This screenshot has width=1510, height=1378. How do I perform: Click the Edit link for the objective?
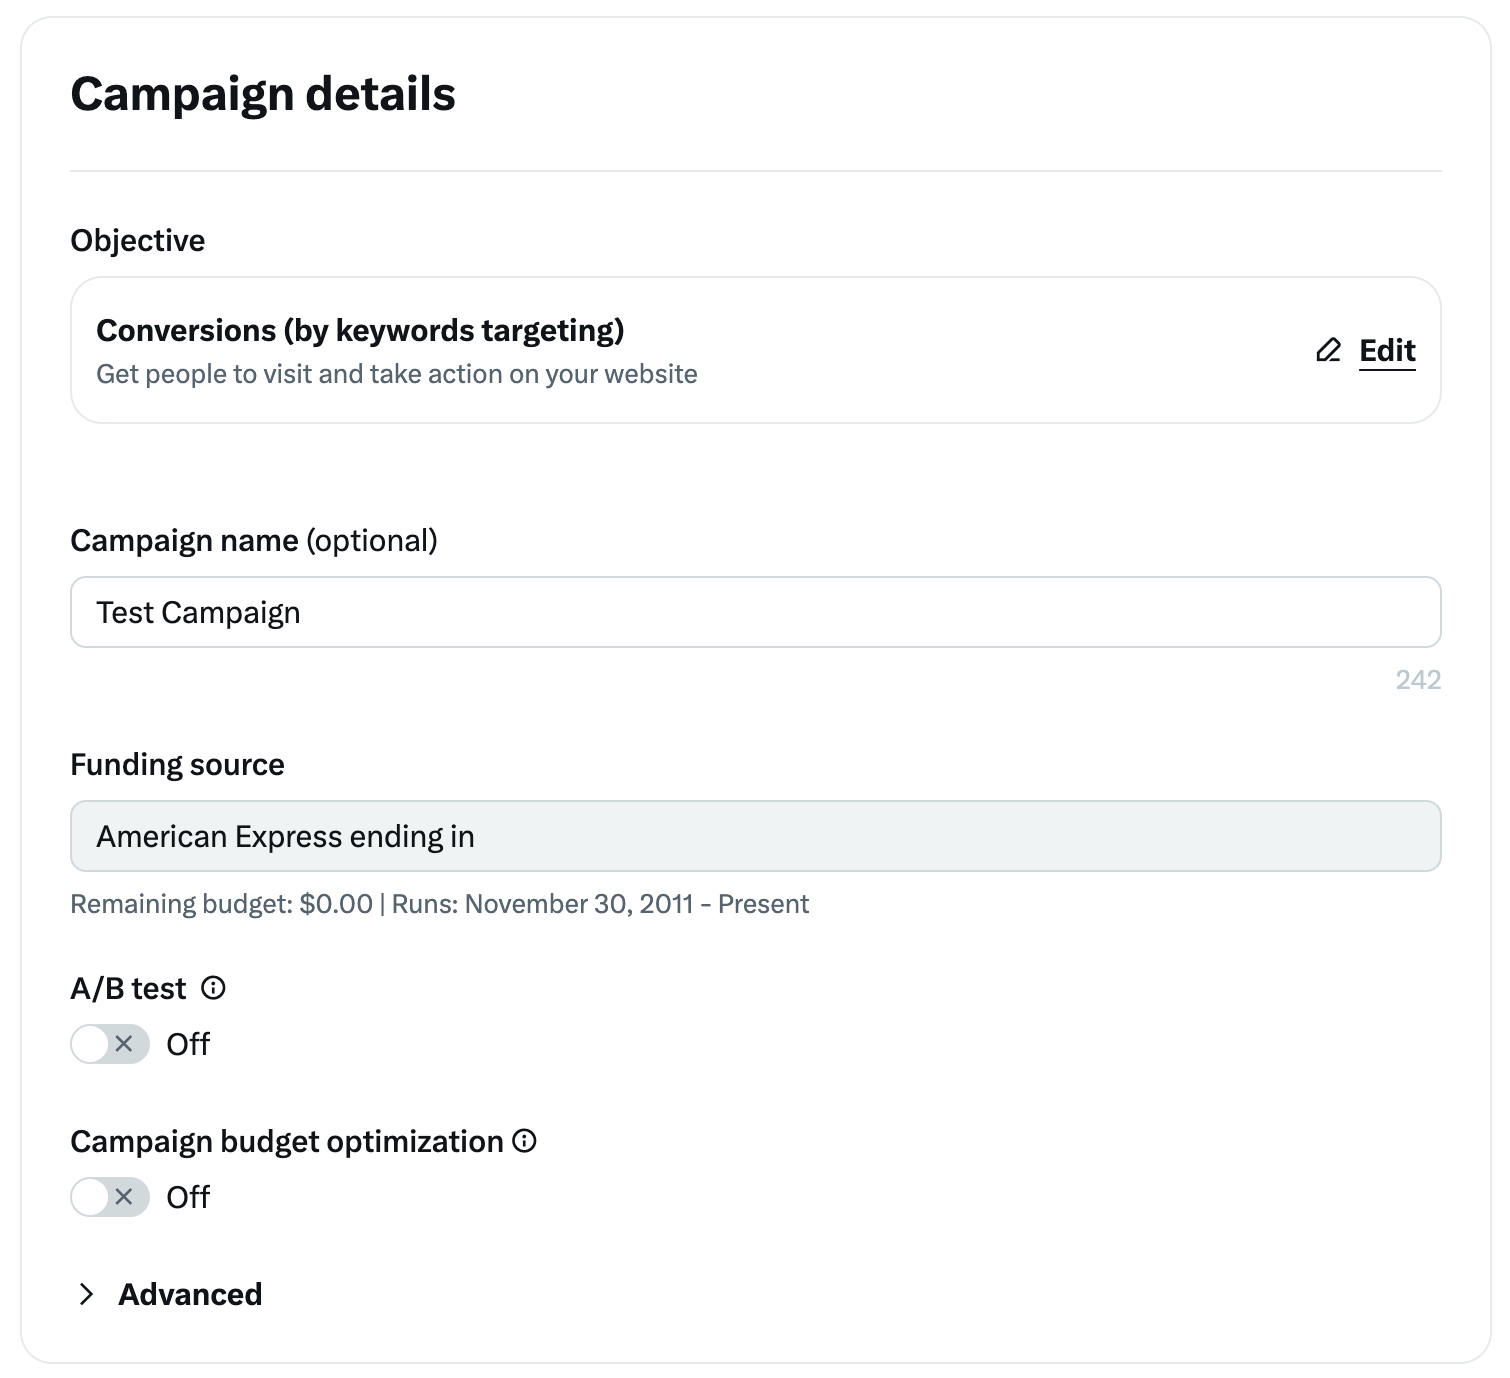click(x=1387, y=350)
